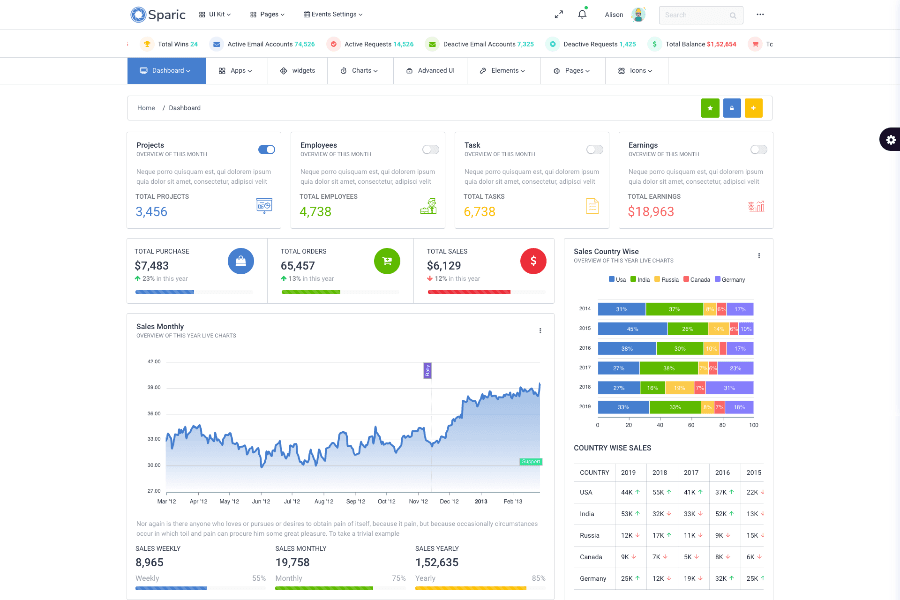Open the notifications bell icon

point(581,14)
